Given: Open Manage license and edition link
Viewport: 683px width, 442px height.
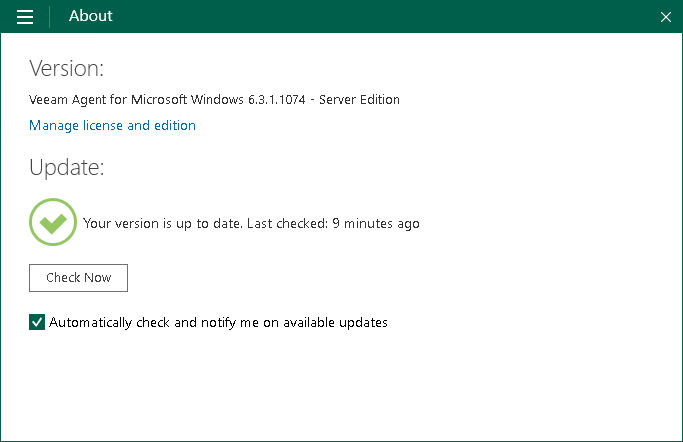Looking at the screenshot, I should pyautogui.click(x=112, y=125).
